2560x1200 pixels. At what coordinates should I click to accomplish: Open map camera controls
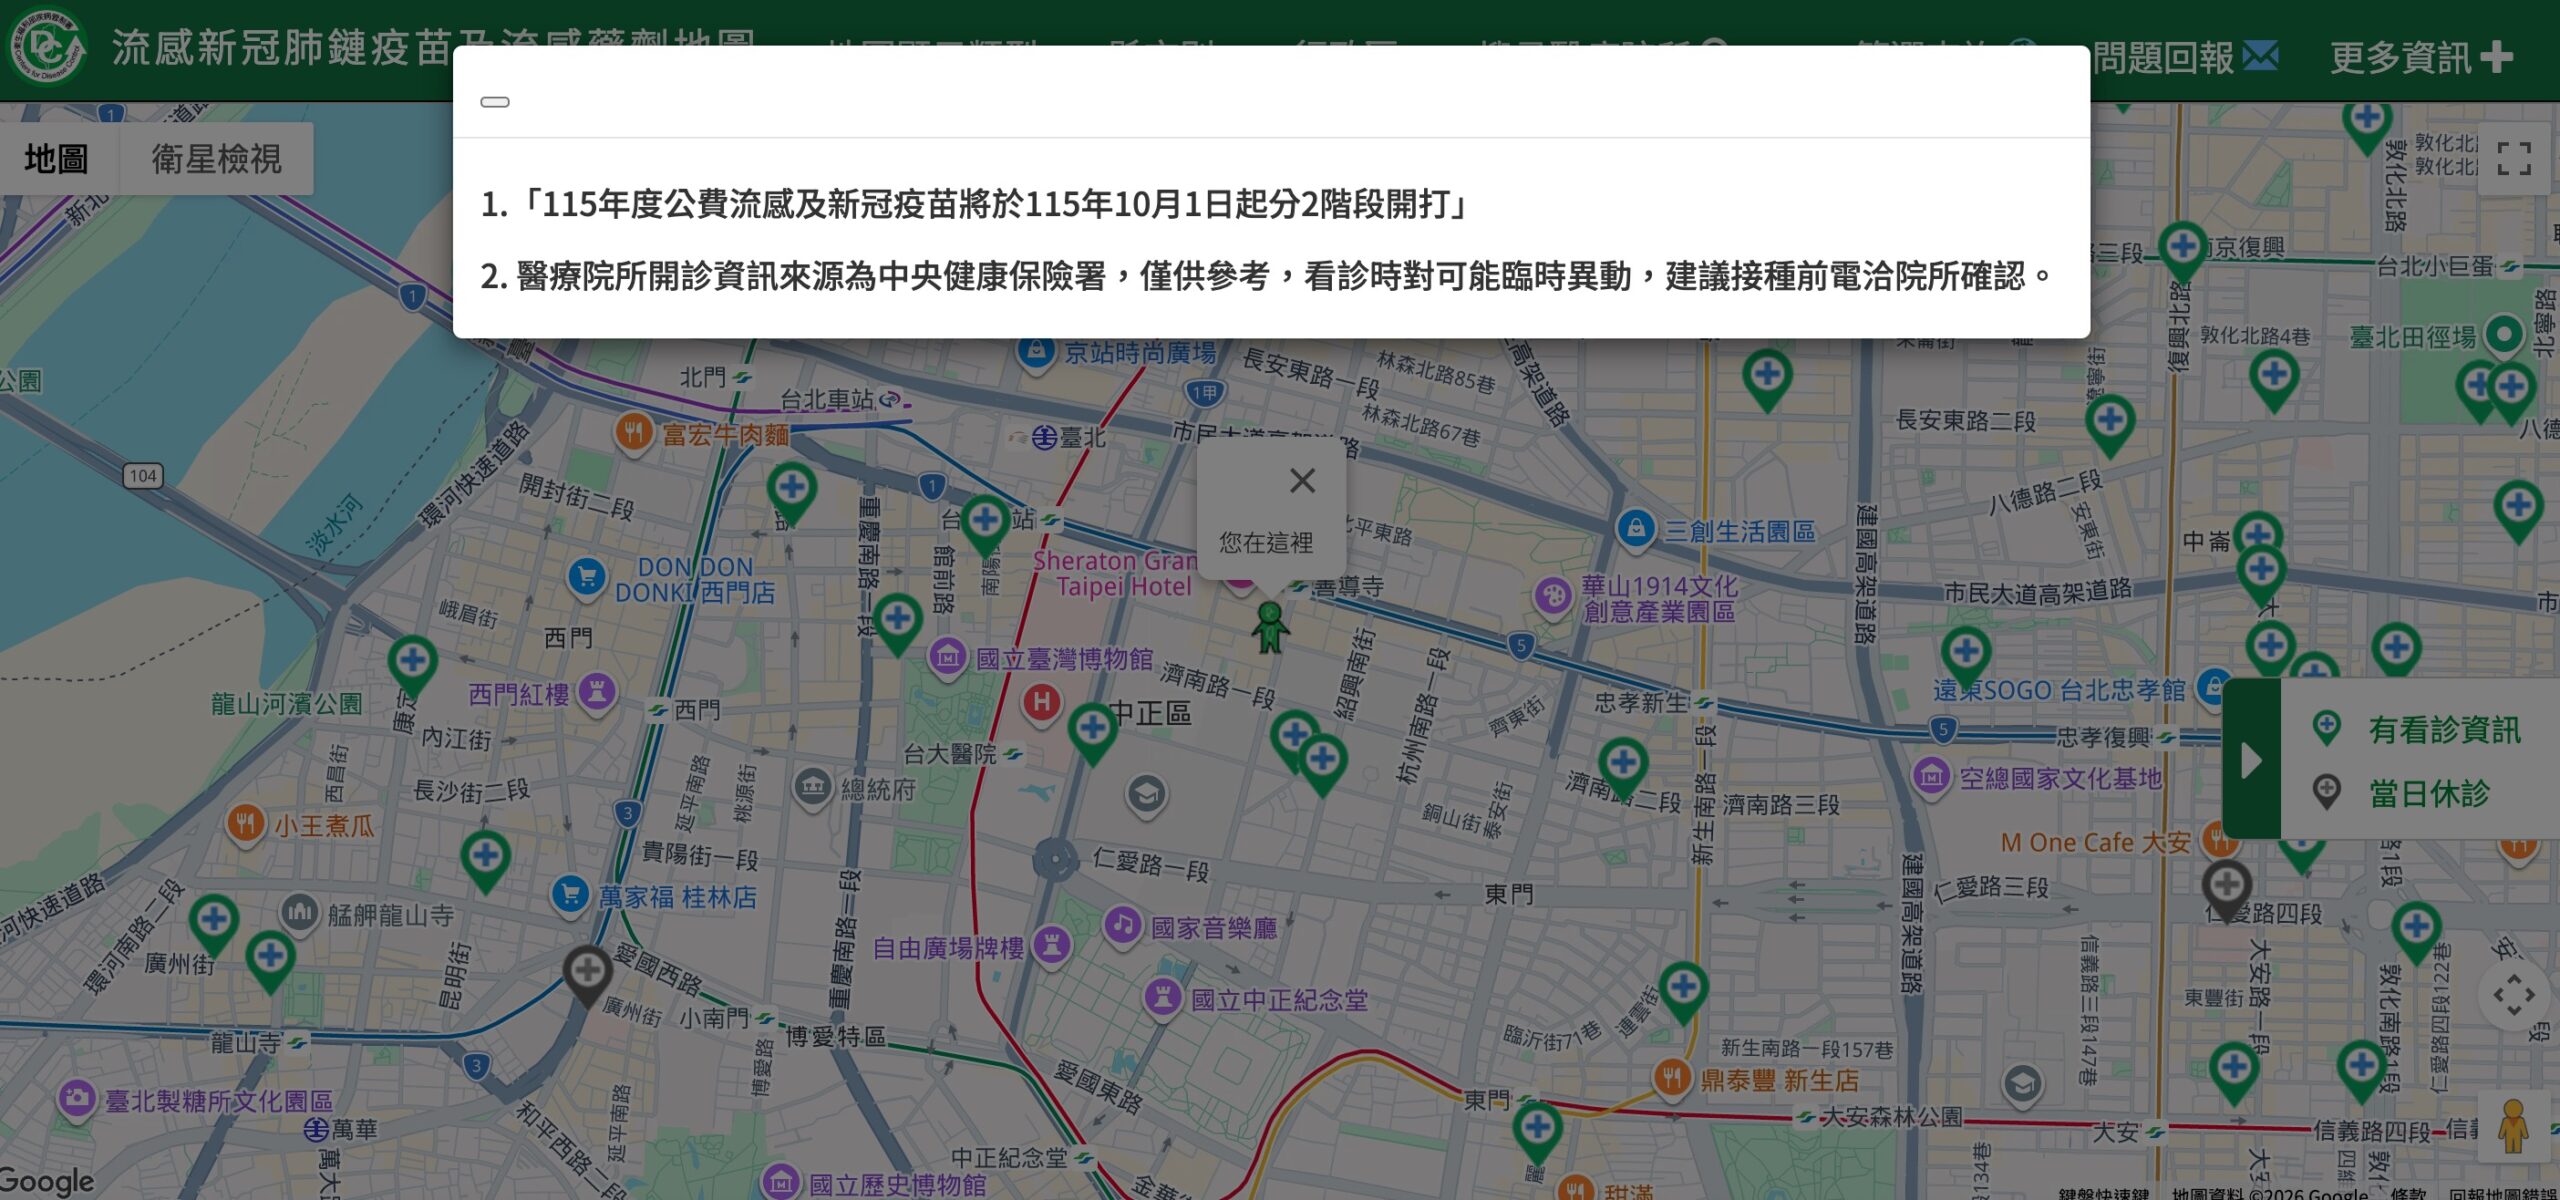click(2513, 996)
